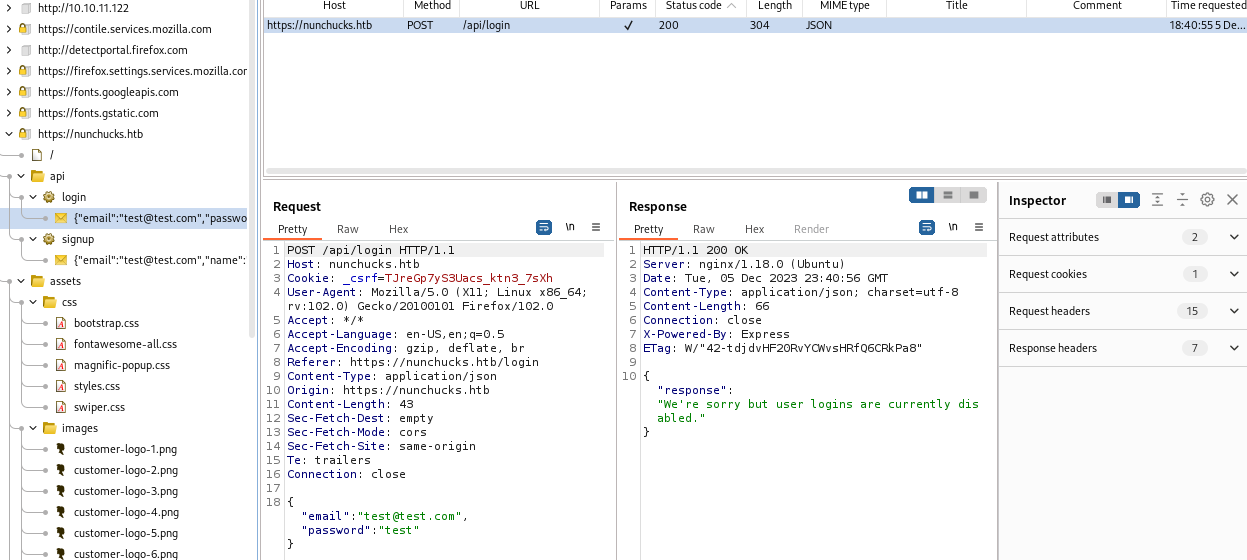Collapse the https://nunchucks.htb tree node

point(9,134)
